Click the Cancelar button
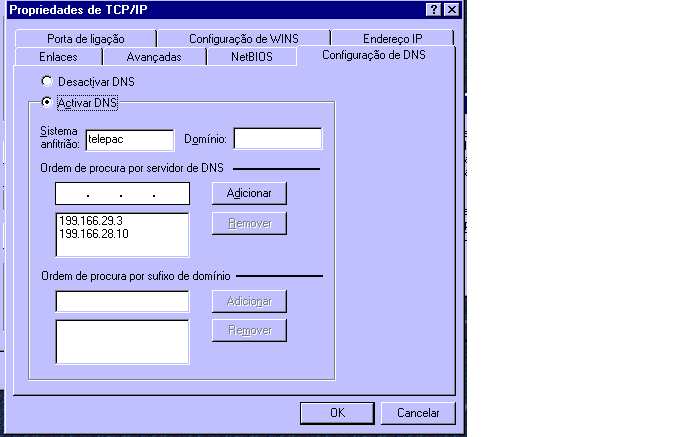This screenshot has width=700, height=437. point(418,413)
